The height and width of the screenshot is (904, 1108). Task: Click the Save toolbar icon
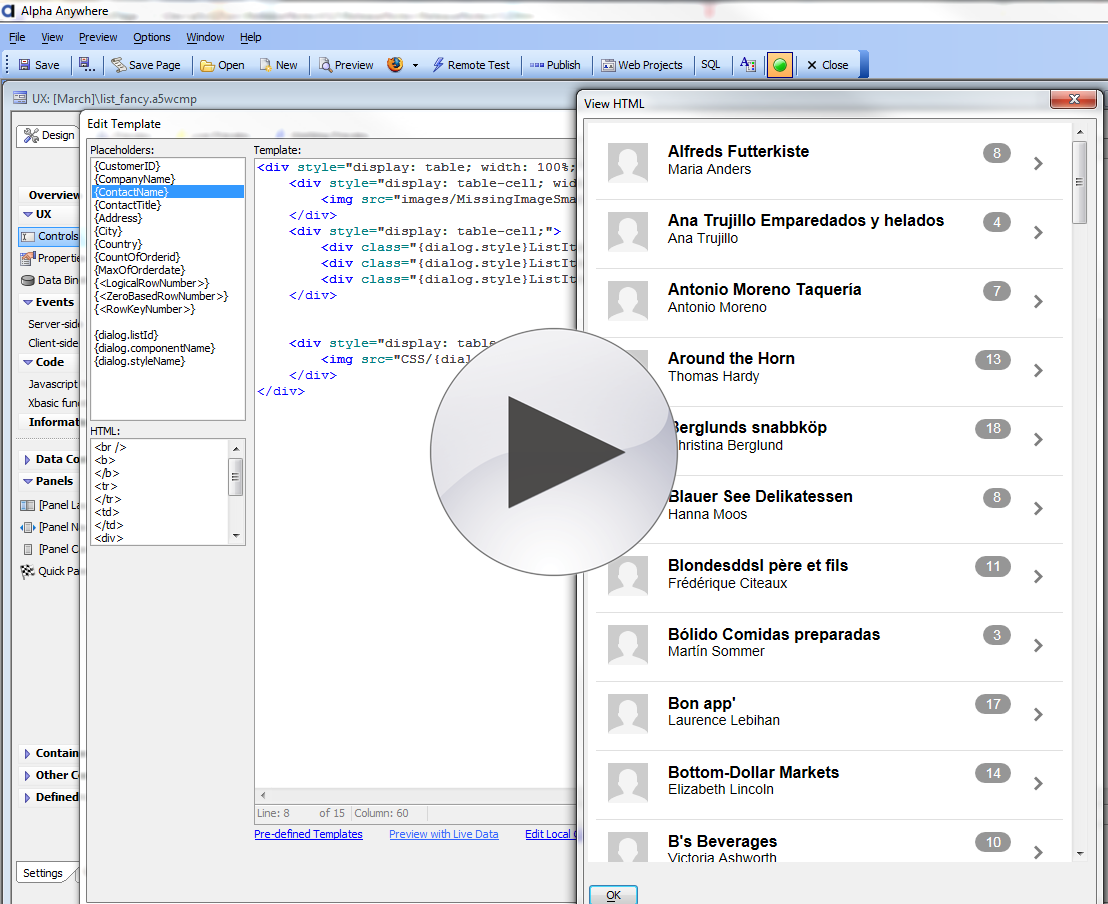coord(25,65)
